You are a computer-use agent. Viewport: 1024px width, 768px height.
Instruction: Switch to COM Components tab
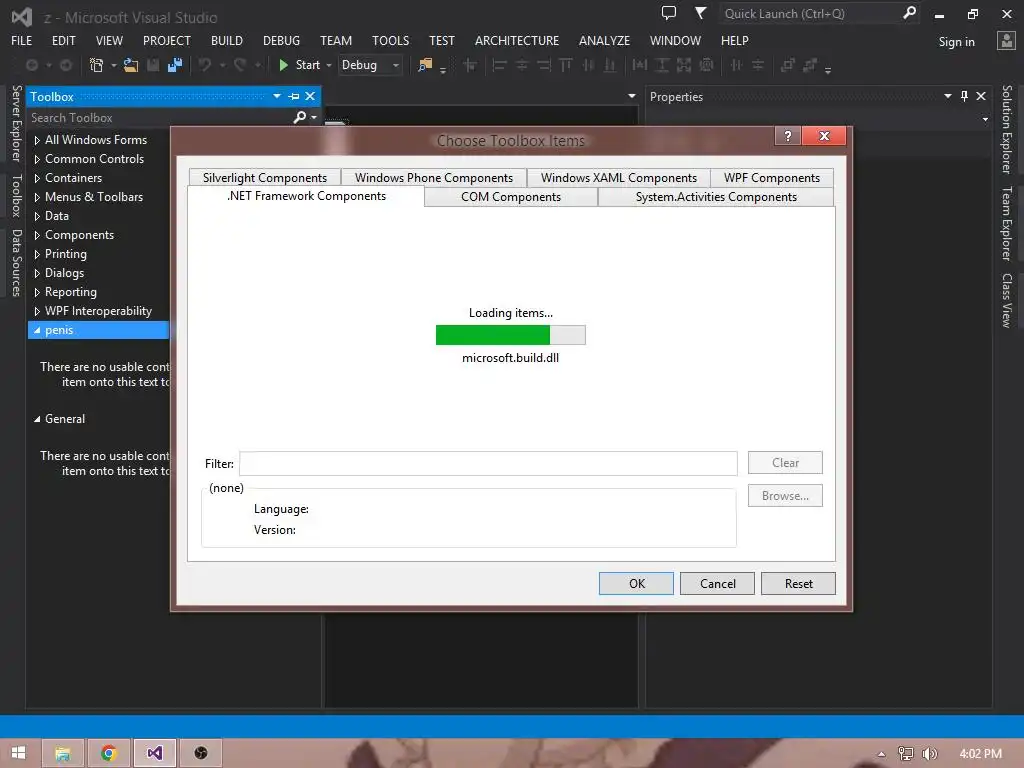click(511, 197)
